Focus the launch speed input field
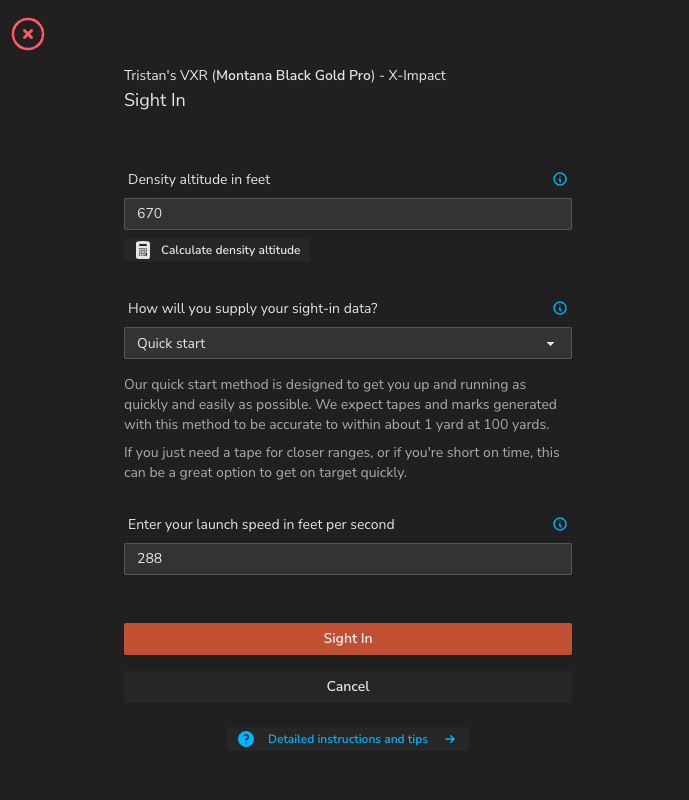The height and width of the screenshot is (800, 689). click(x=347, y=559)
